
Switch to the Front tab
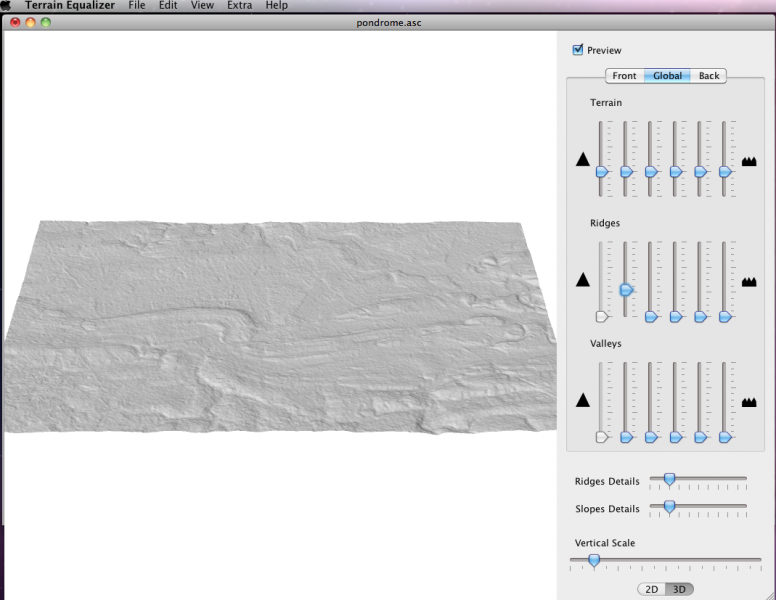tap(624, 76)
